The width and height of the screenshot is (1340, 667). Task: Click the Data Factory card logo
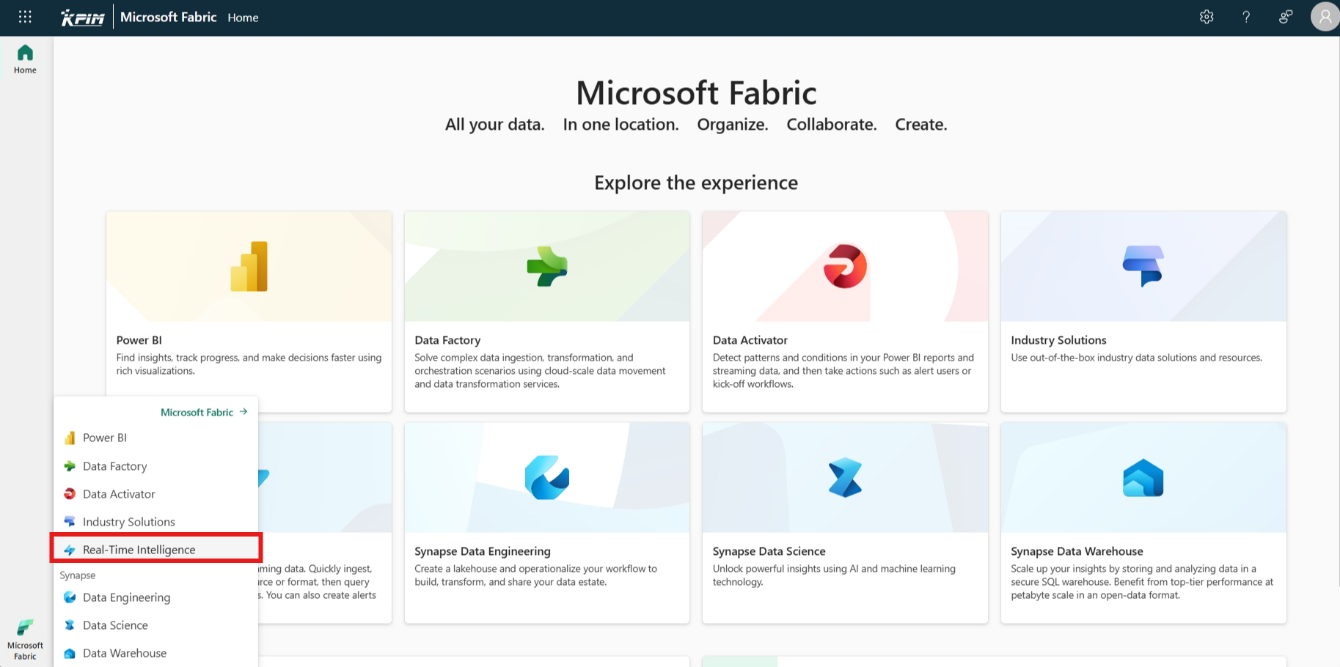547,266
